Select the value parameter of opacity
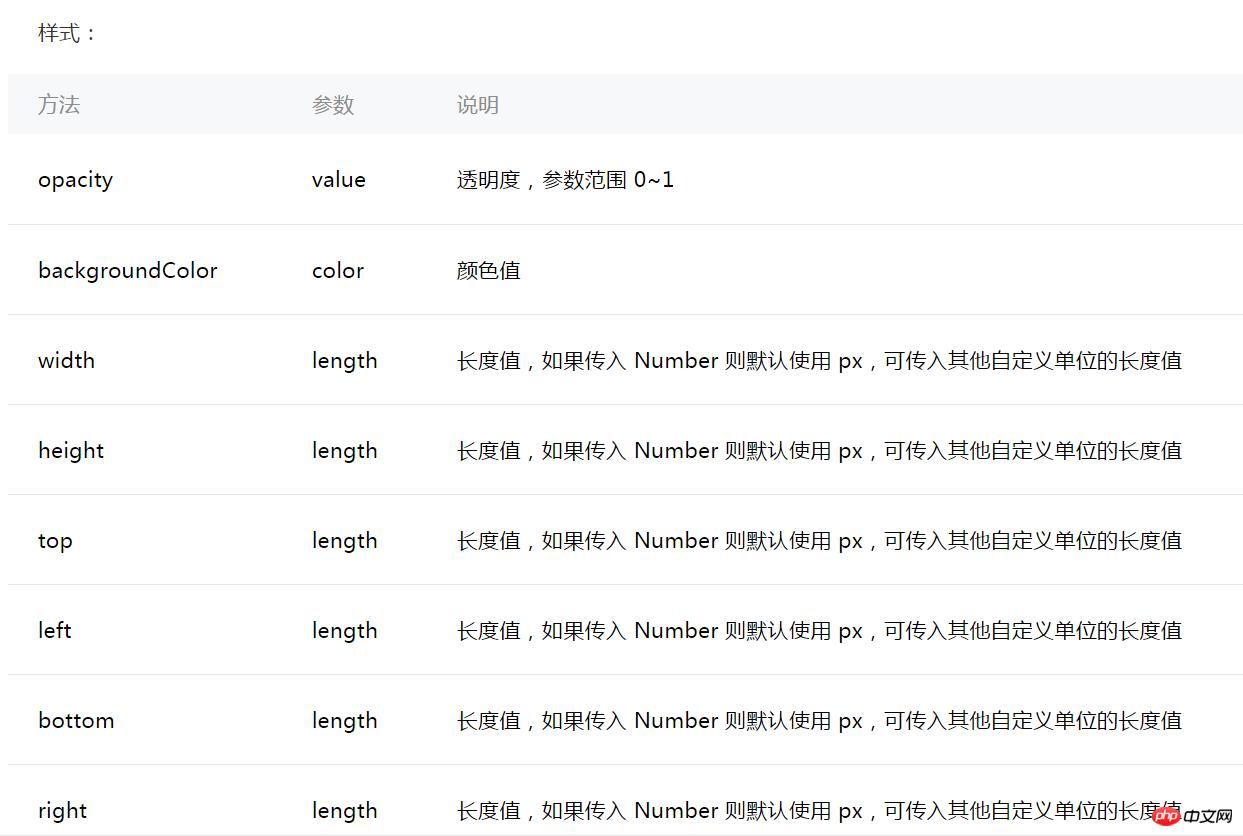The image size is (1243, 836). (339, 180)
